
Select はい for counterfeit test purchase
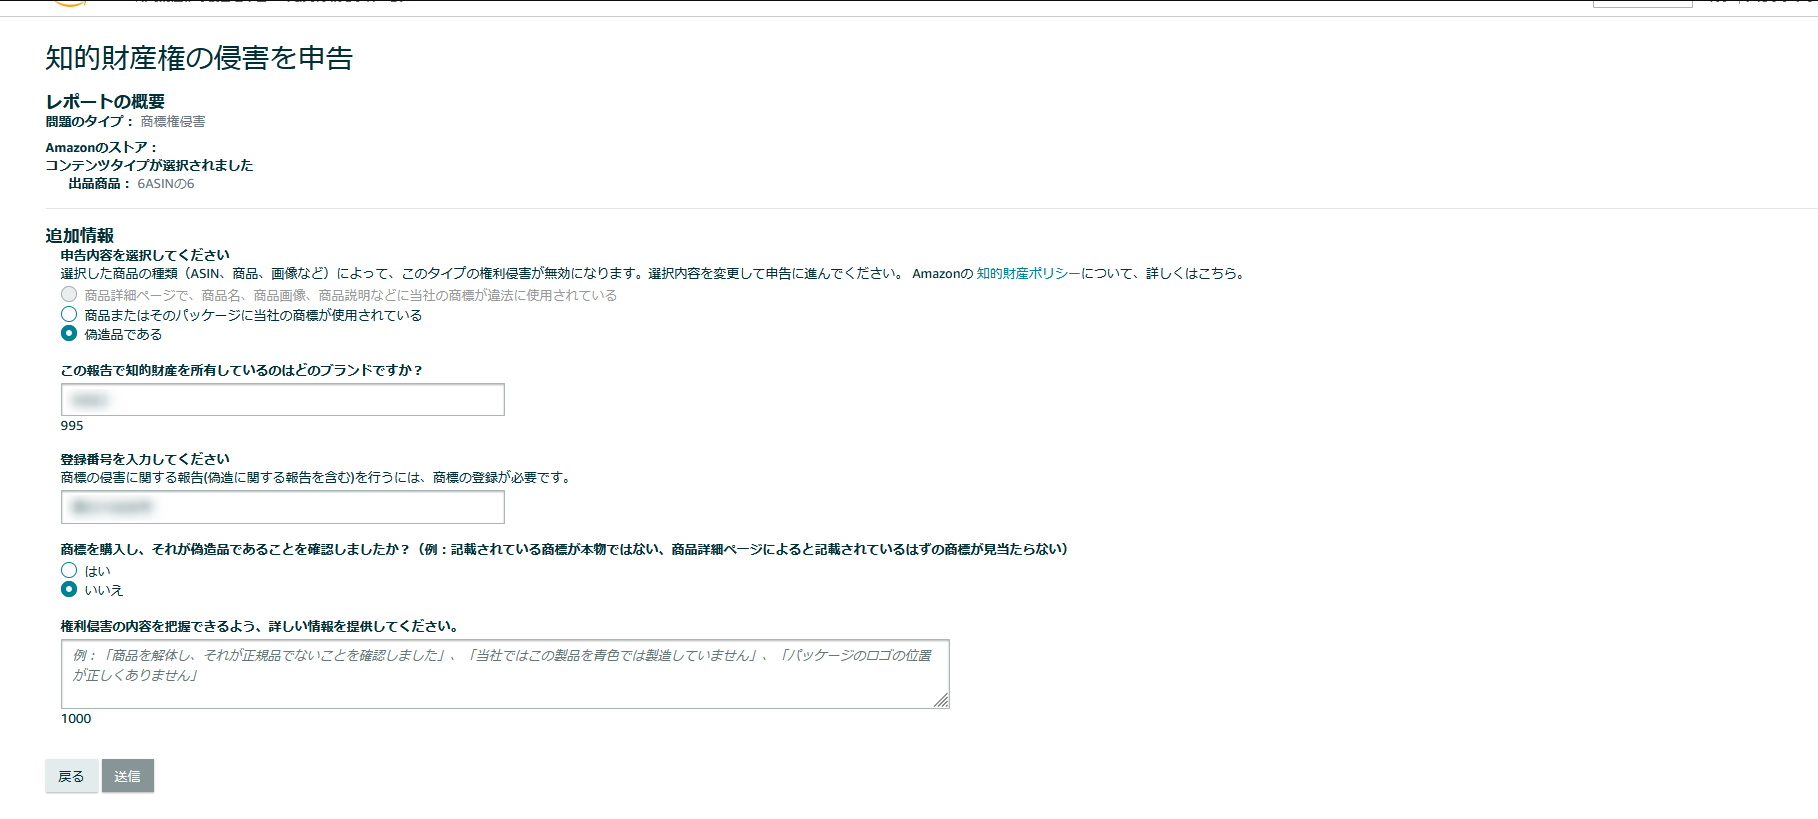pos(69,570)
